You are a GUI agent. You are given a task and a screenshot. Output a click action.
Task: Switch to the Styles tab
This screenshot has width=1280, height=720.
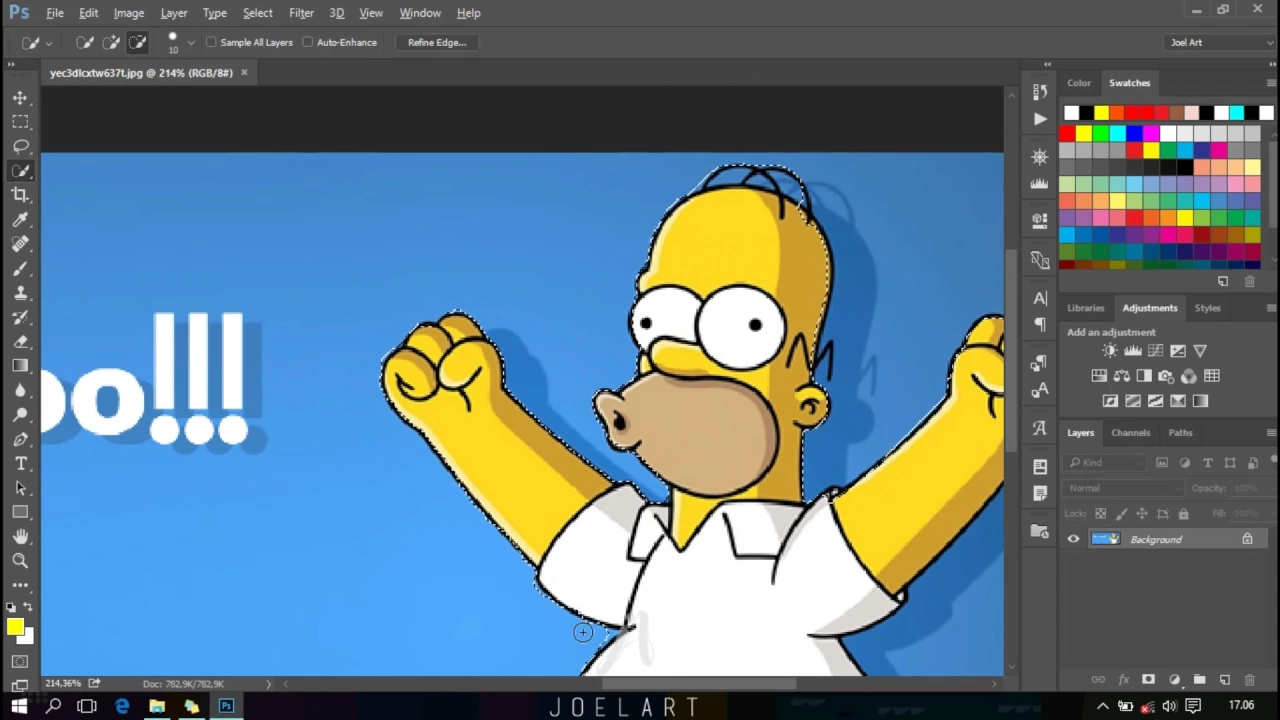point(1207,308)
